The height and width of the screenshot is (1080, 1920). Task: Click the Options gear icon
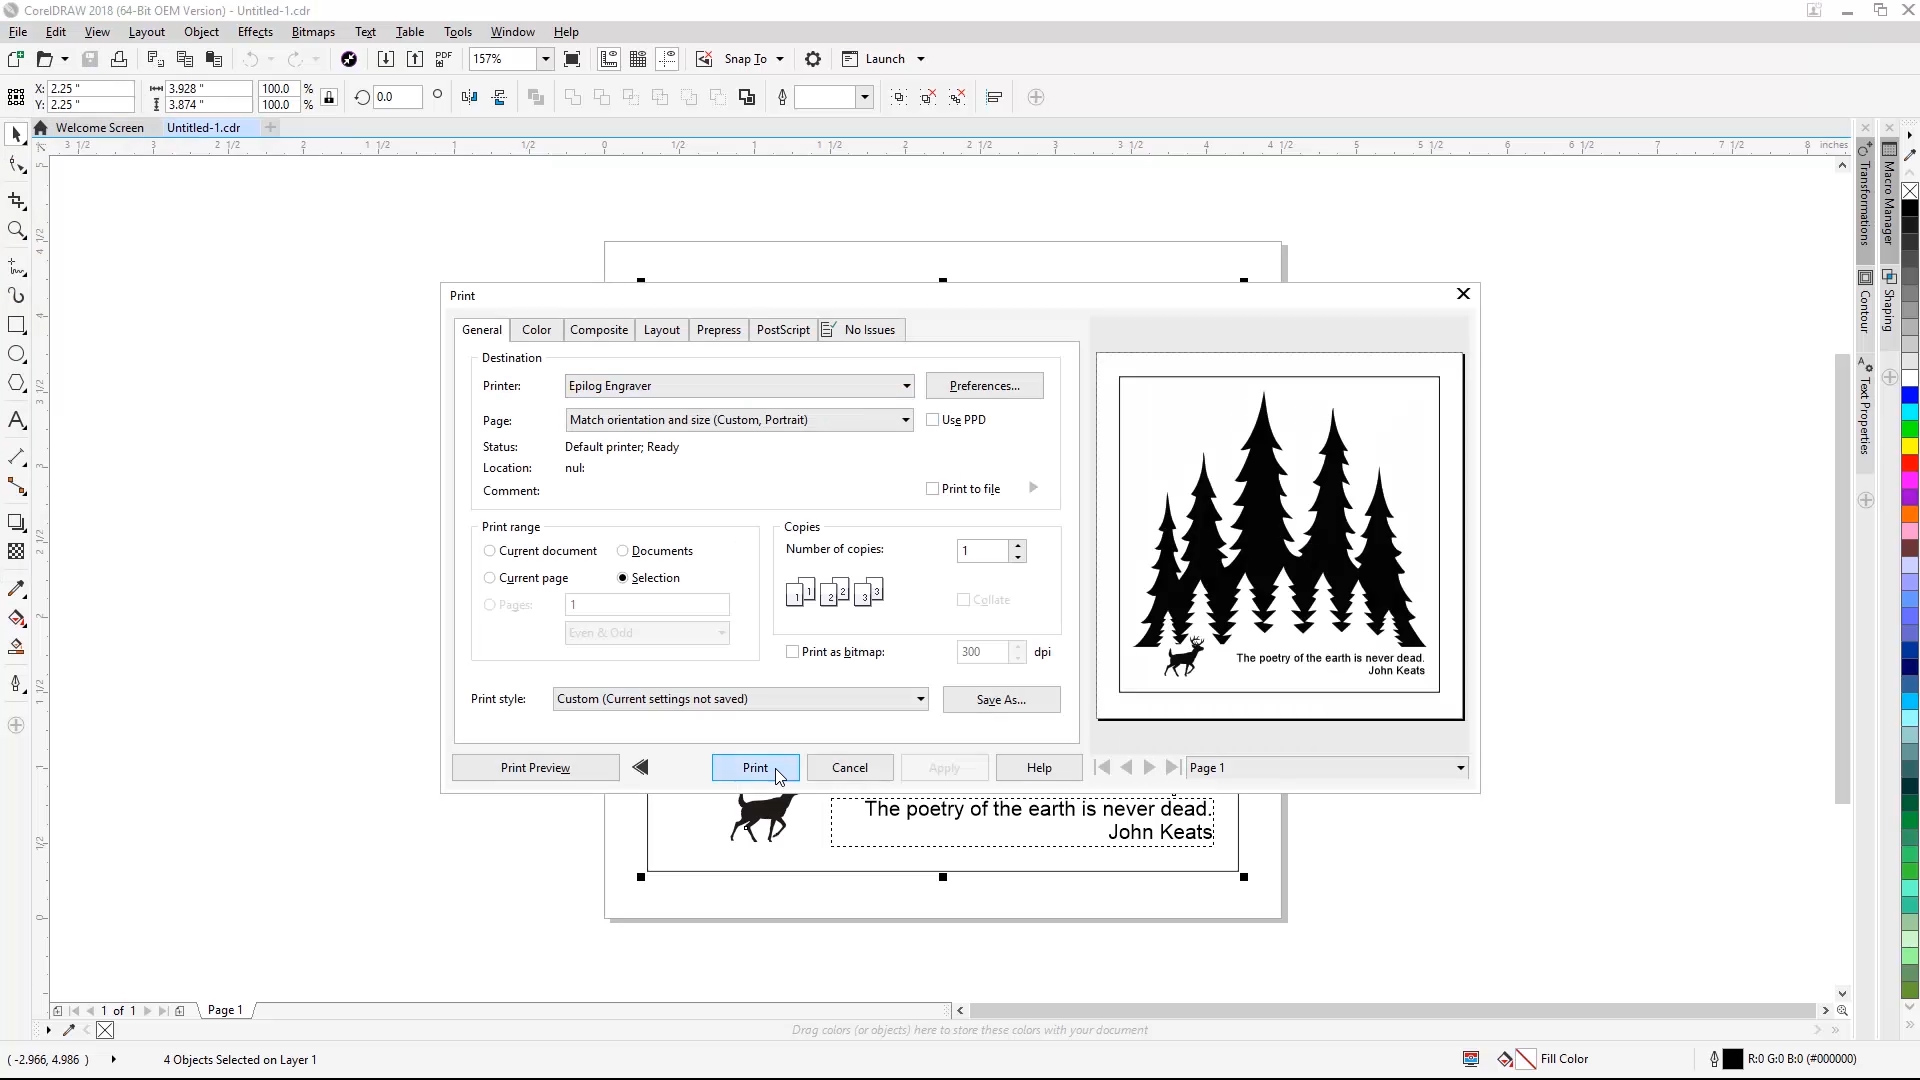click(813, 59)
